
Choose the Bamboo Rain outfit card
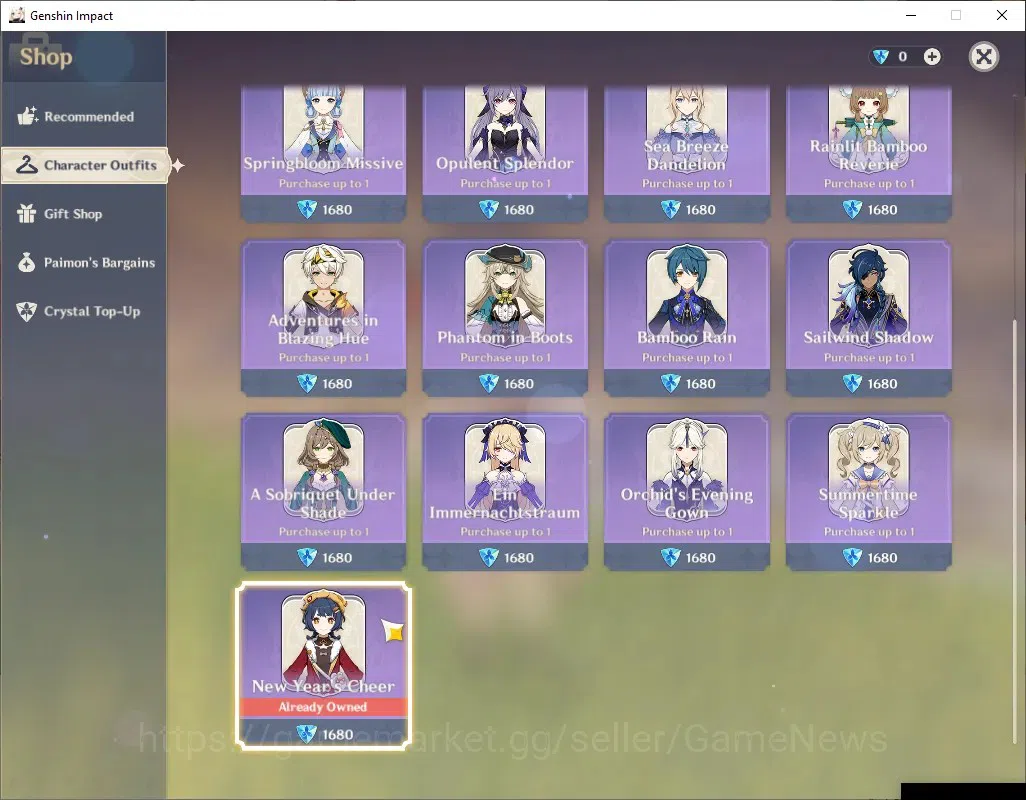[686, 318]
